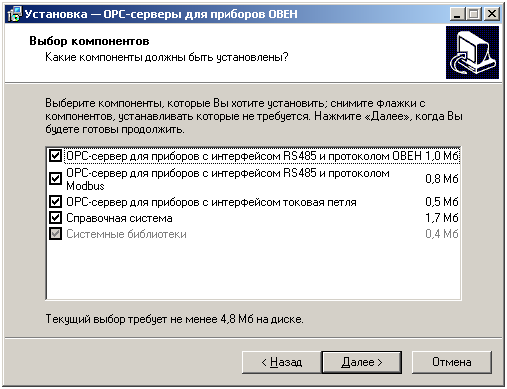Uncheck the RS485 ОВЕН protocol OPC-server checkbox

click(x=55, y=155)
